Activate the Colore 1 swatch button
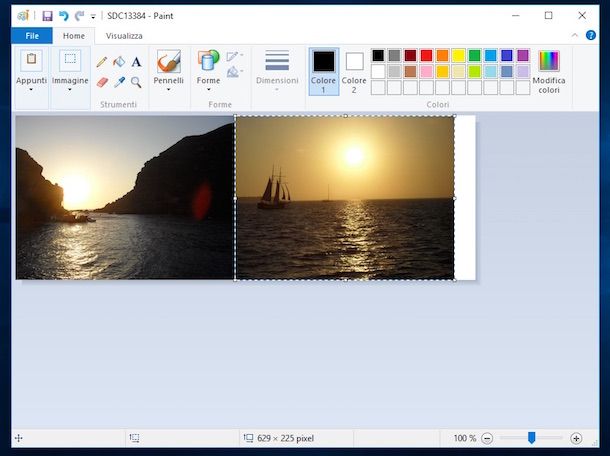 click(323, 71)
